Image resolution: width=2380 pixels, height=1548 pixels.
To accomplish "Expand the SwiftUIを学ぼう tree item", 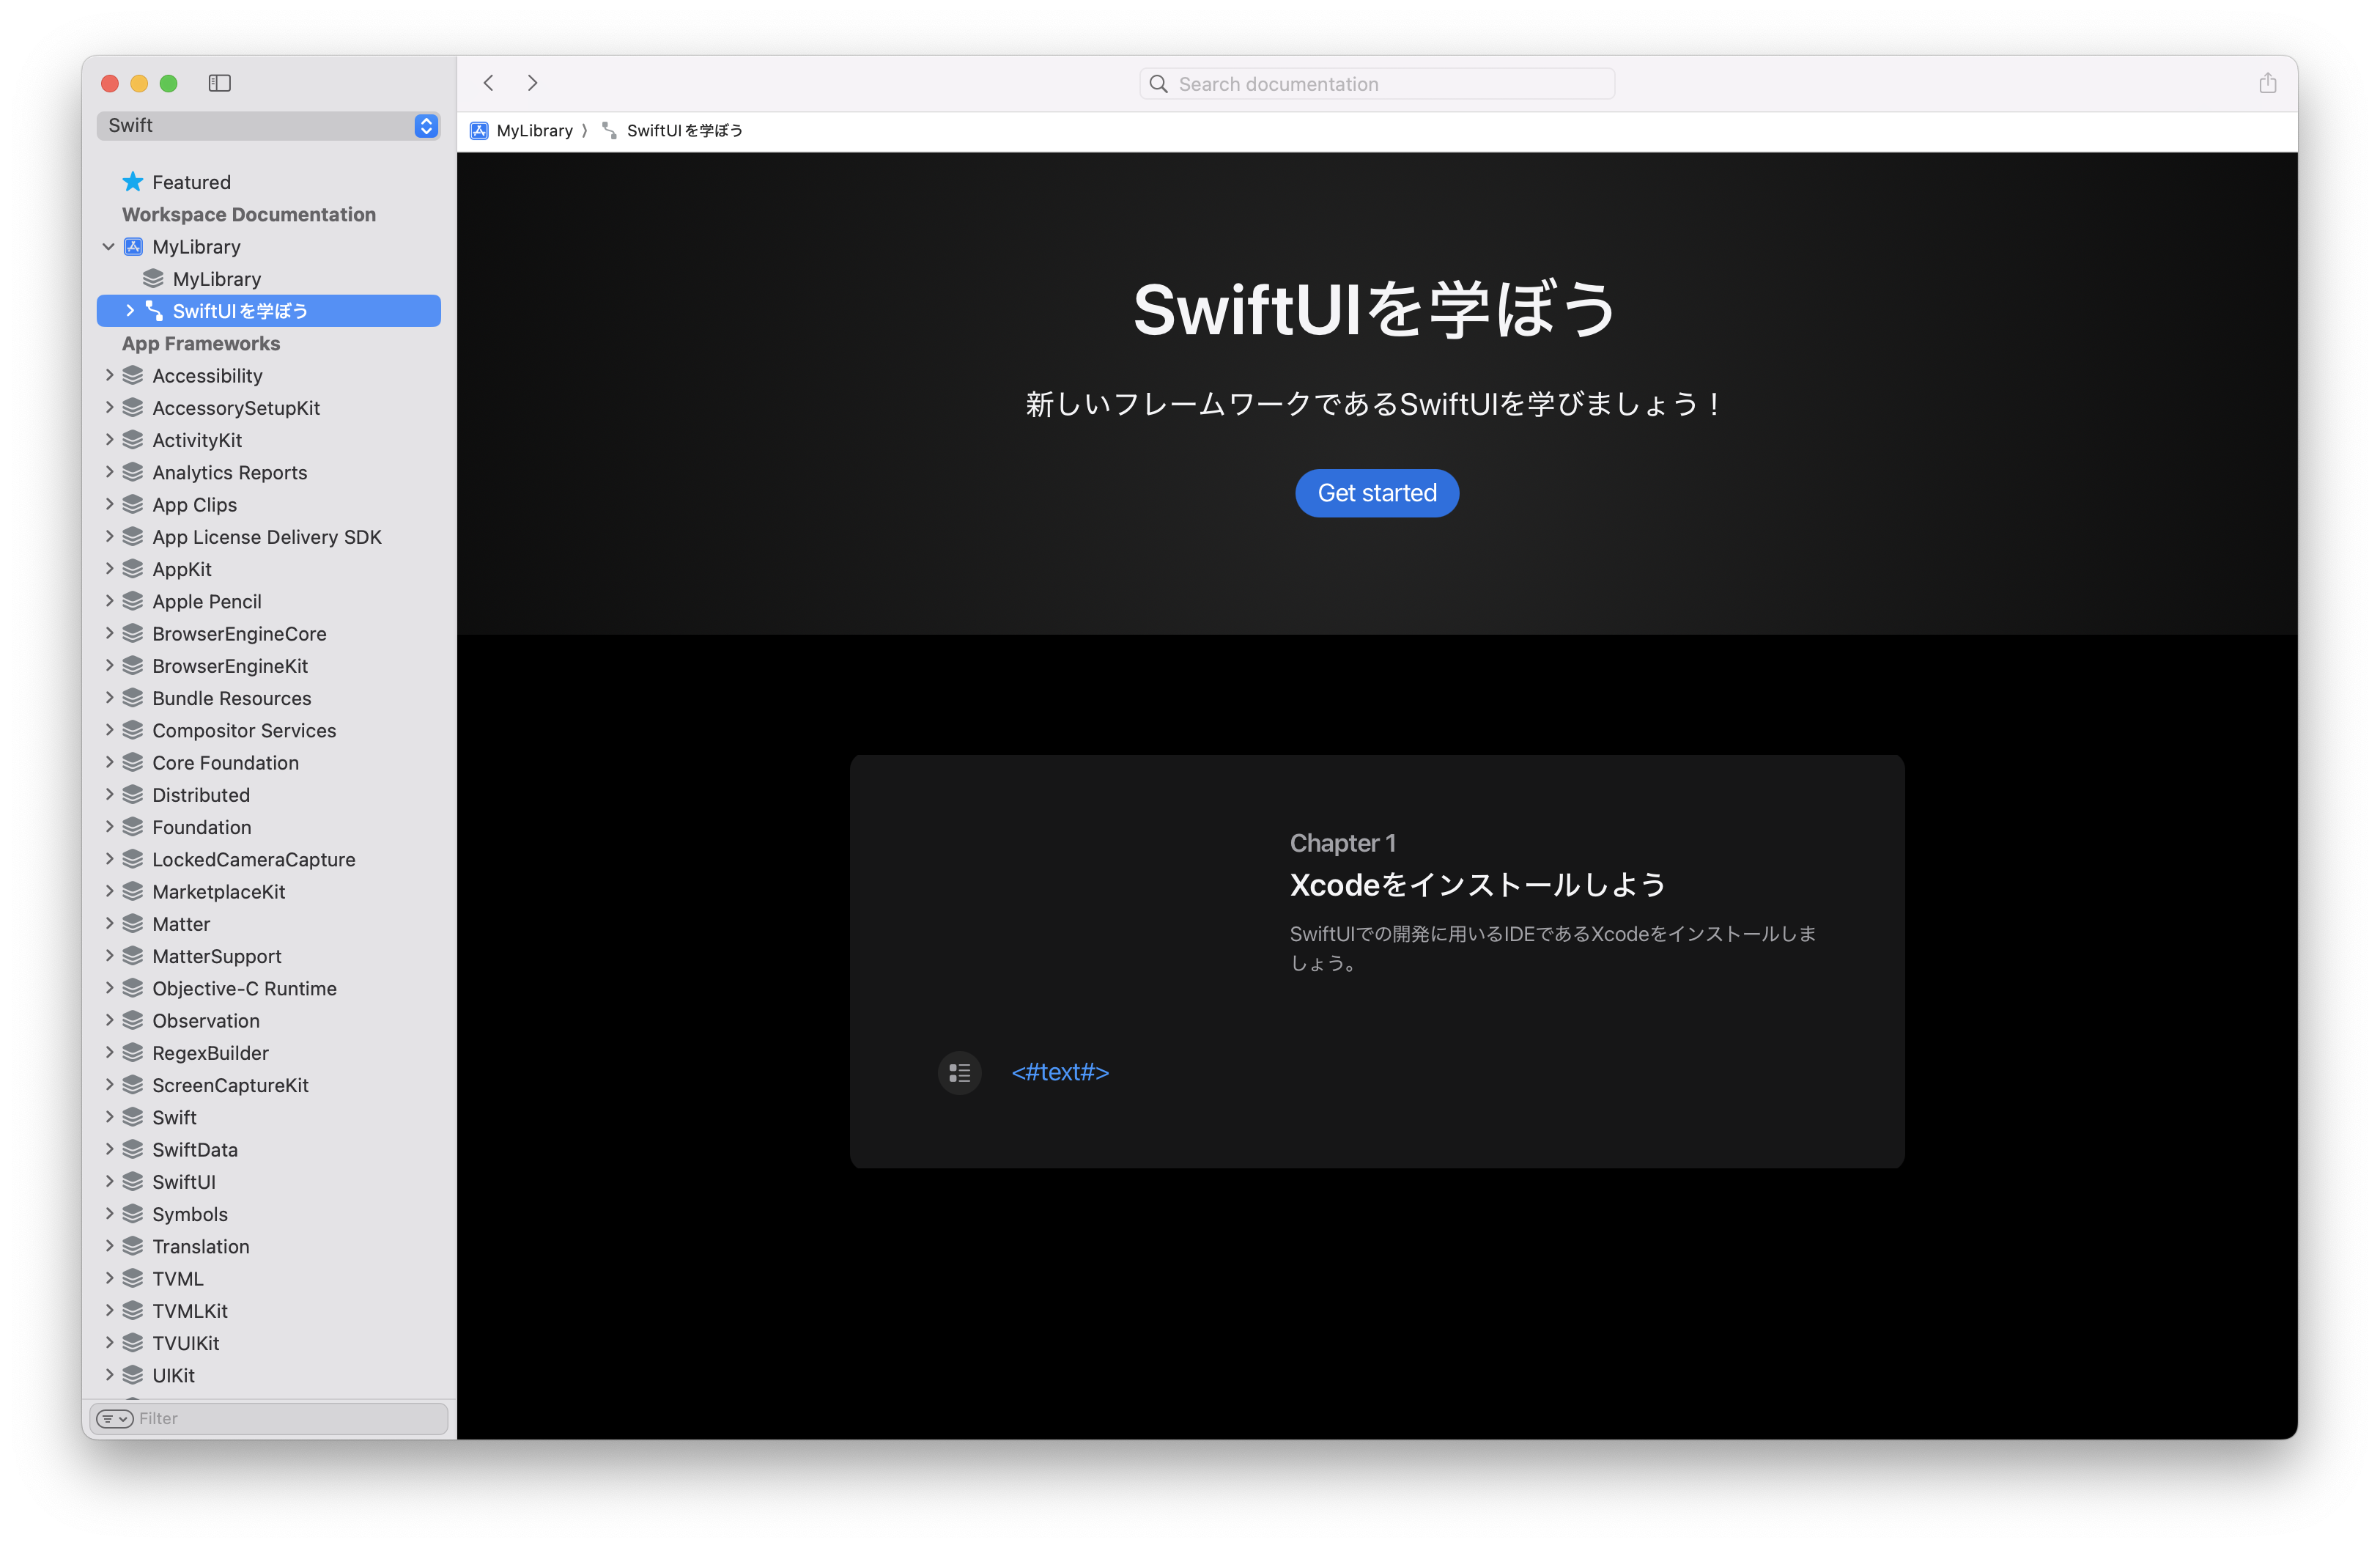I will (x=128, y=311).
